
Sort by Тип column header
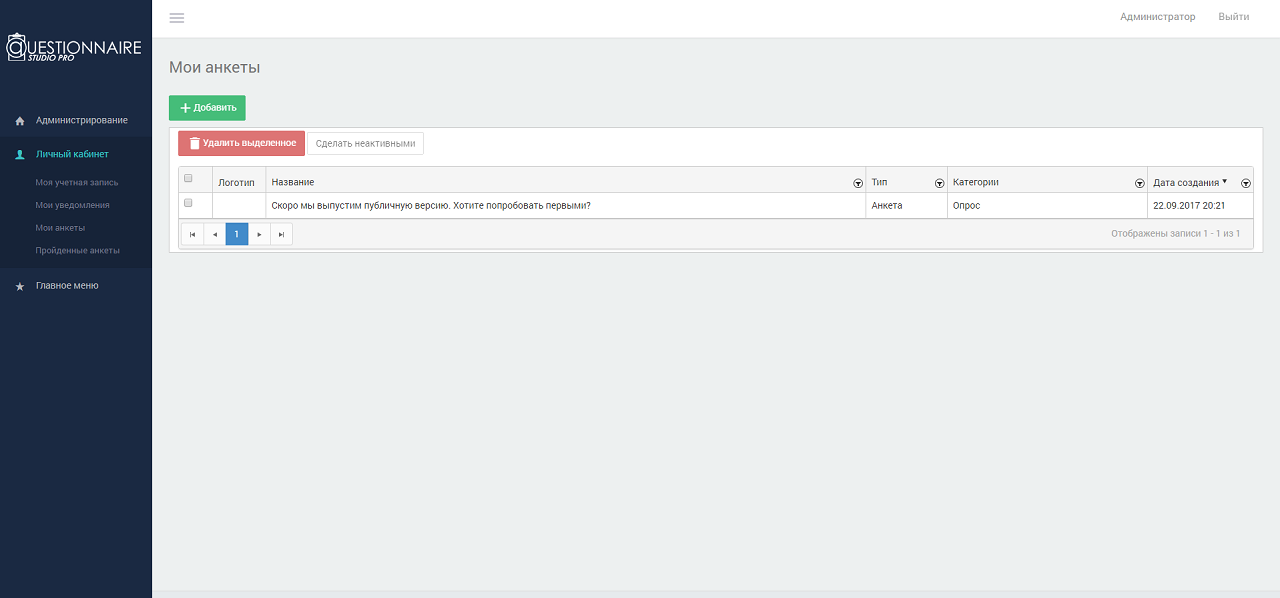tap(879, 182)
